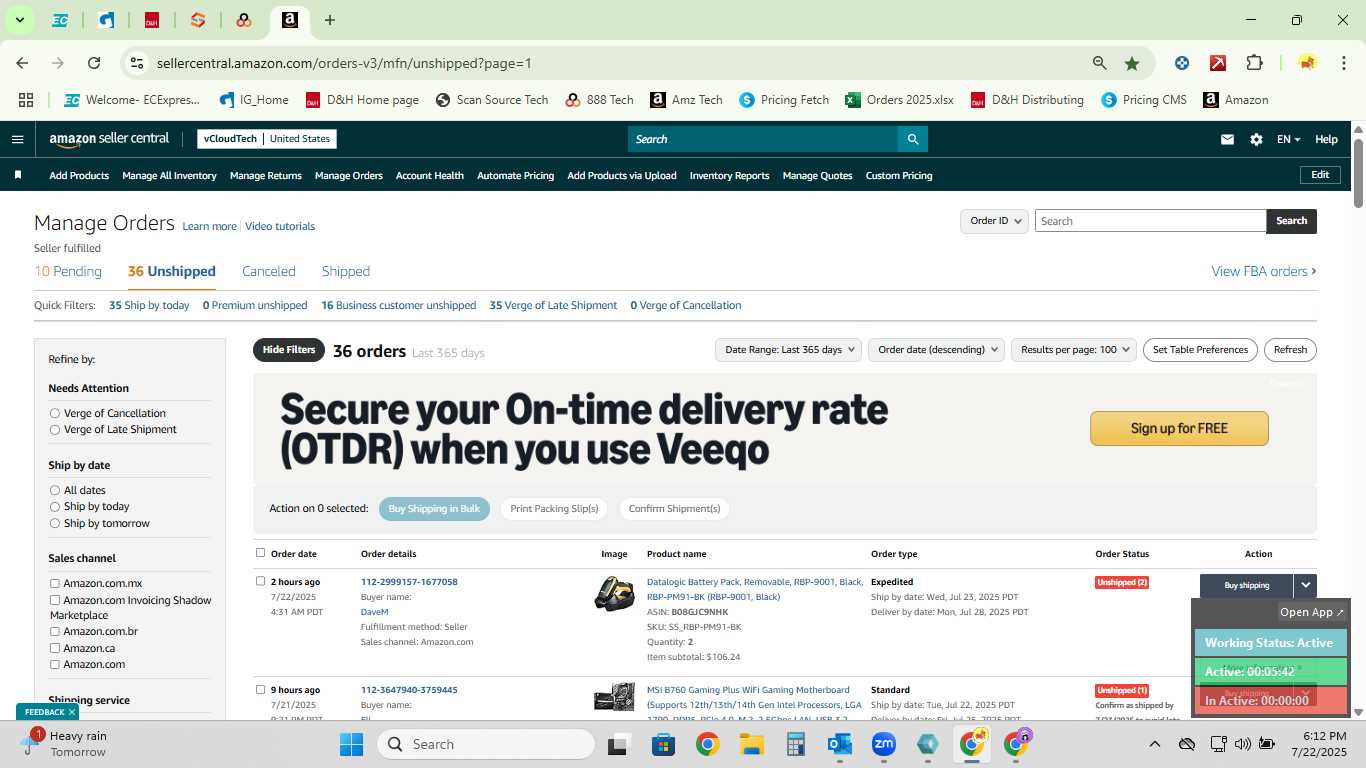Click the Seller Central top search field

[763, 139]
